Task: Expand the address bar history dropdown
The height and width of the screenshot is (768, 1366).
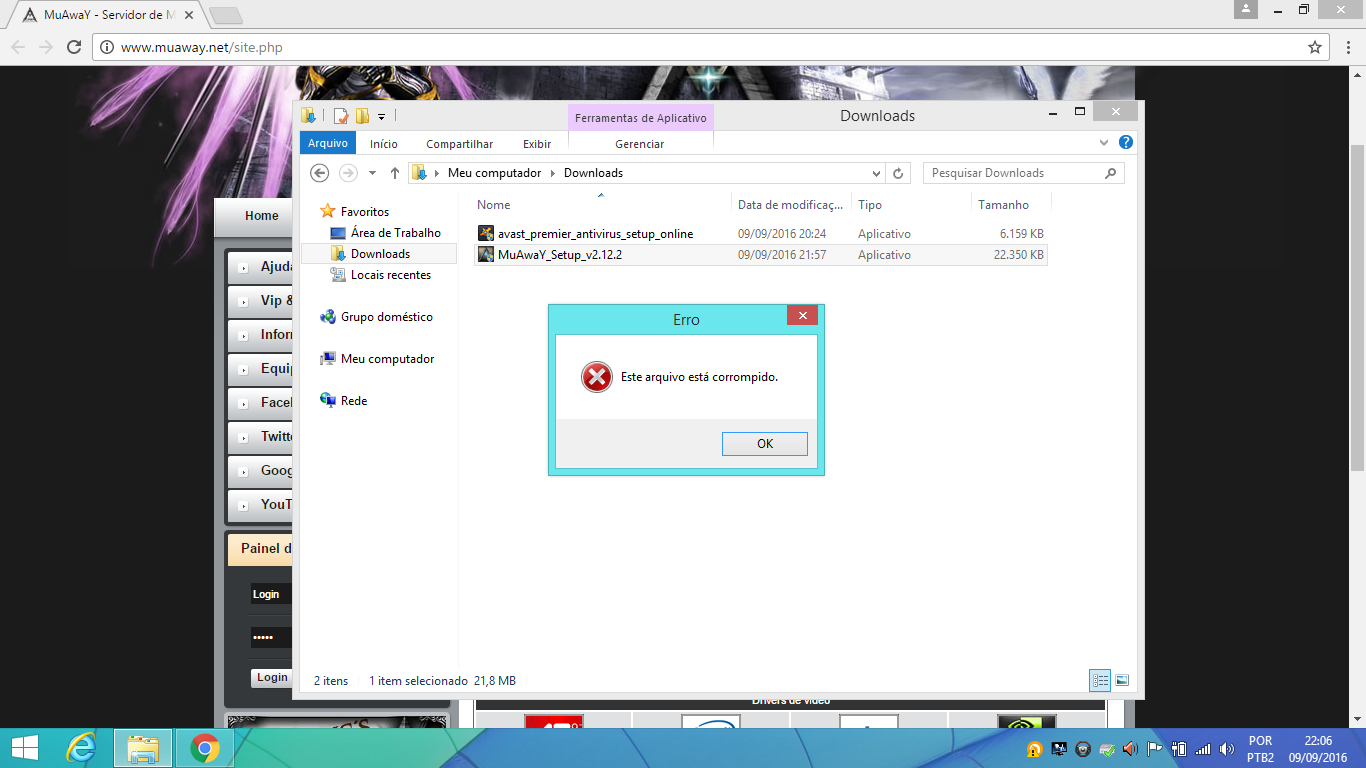Action: [x=876, y=173]
